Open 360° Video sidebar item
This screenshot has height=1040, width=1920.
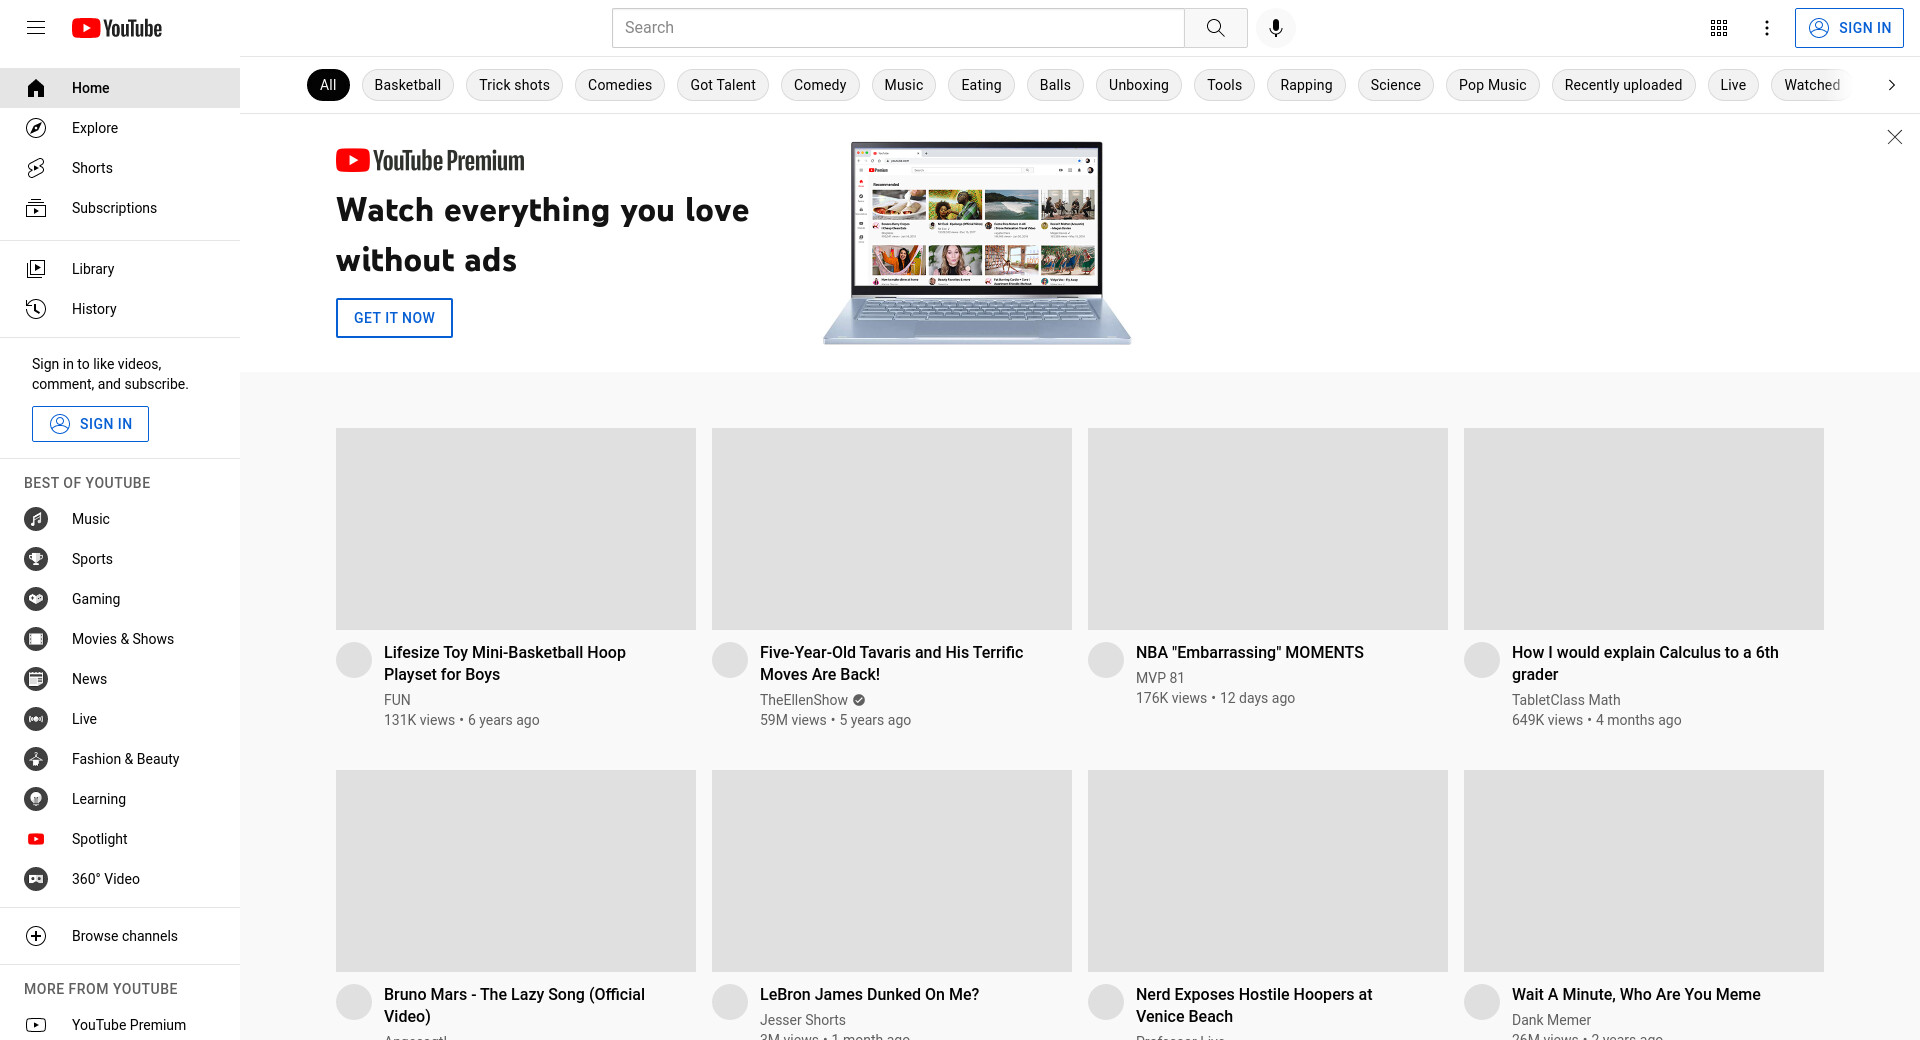[x=120, y=879]
